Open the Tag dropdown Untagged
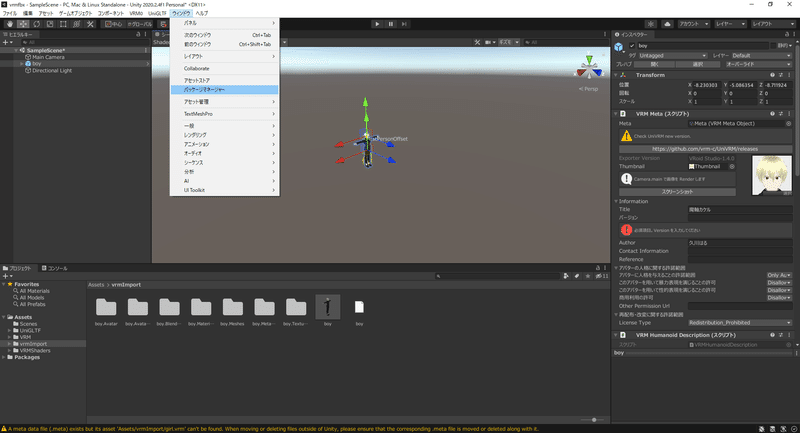This screenshot has width=800, height=433. click(x=672, y=56)
